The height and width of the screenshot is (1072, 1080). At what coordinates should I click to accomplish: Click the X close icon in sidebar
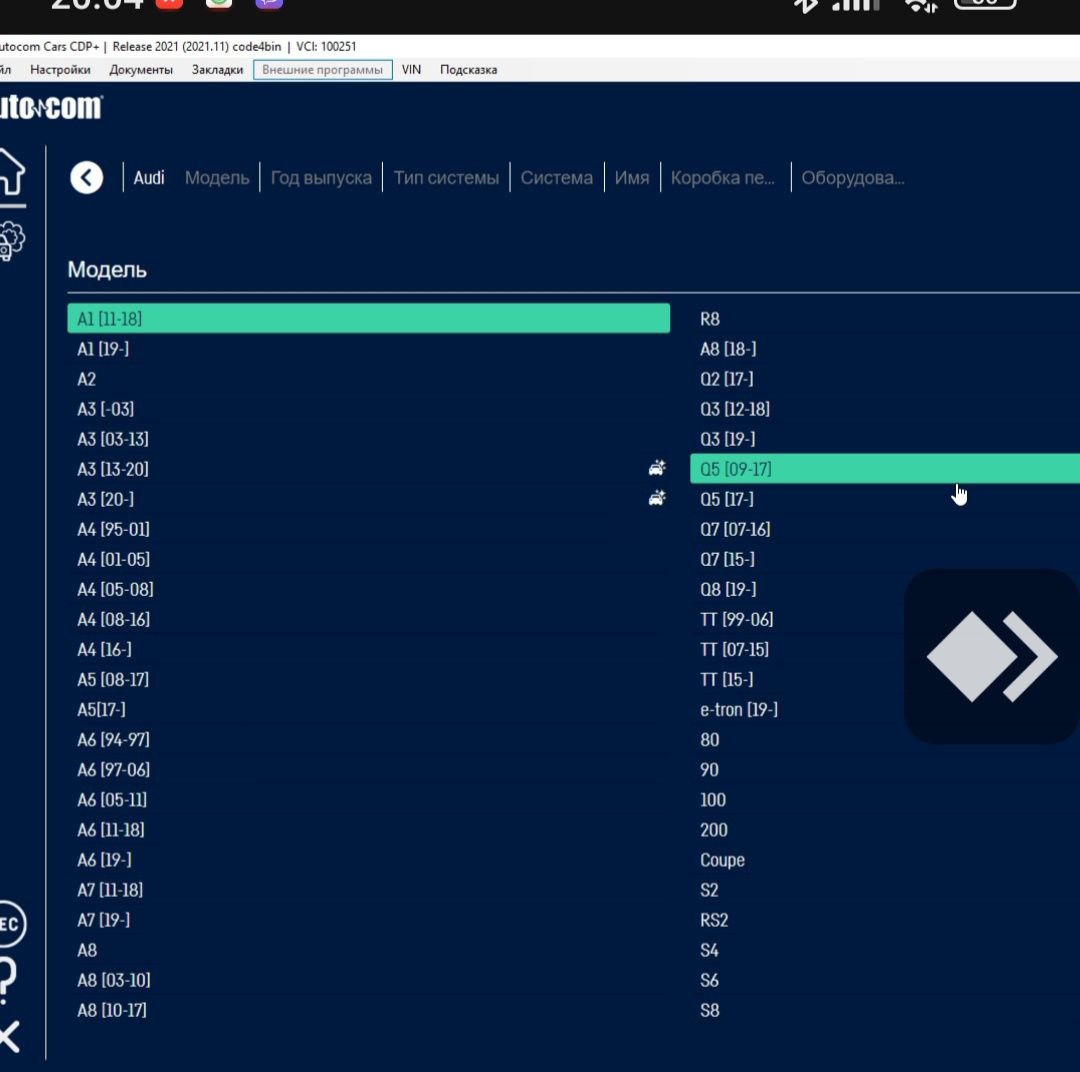point(10,1037)
